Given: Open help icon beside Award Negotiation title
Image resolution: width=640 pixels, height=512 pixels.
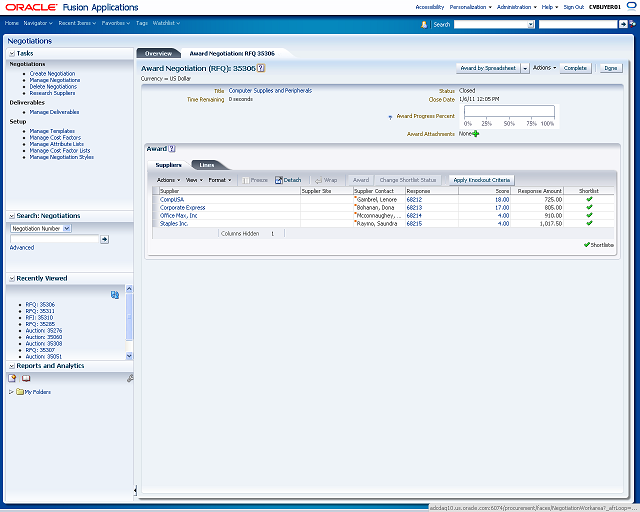Looking at the screenshot, I should pyautogui.click(x=261, y=68).
